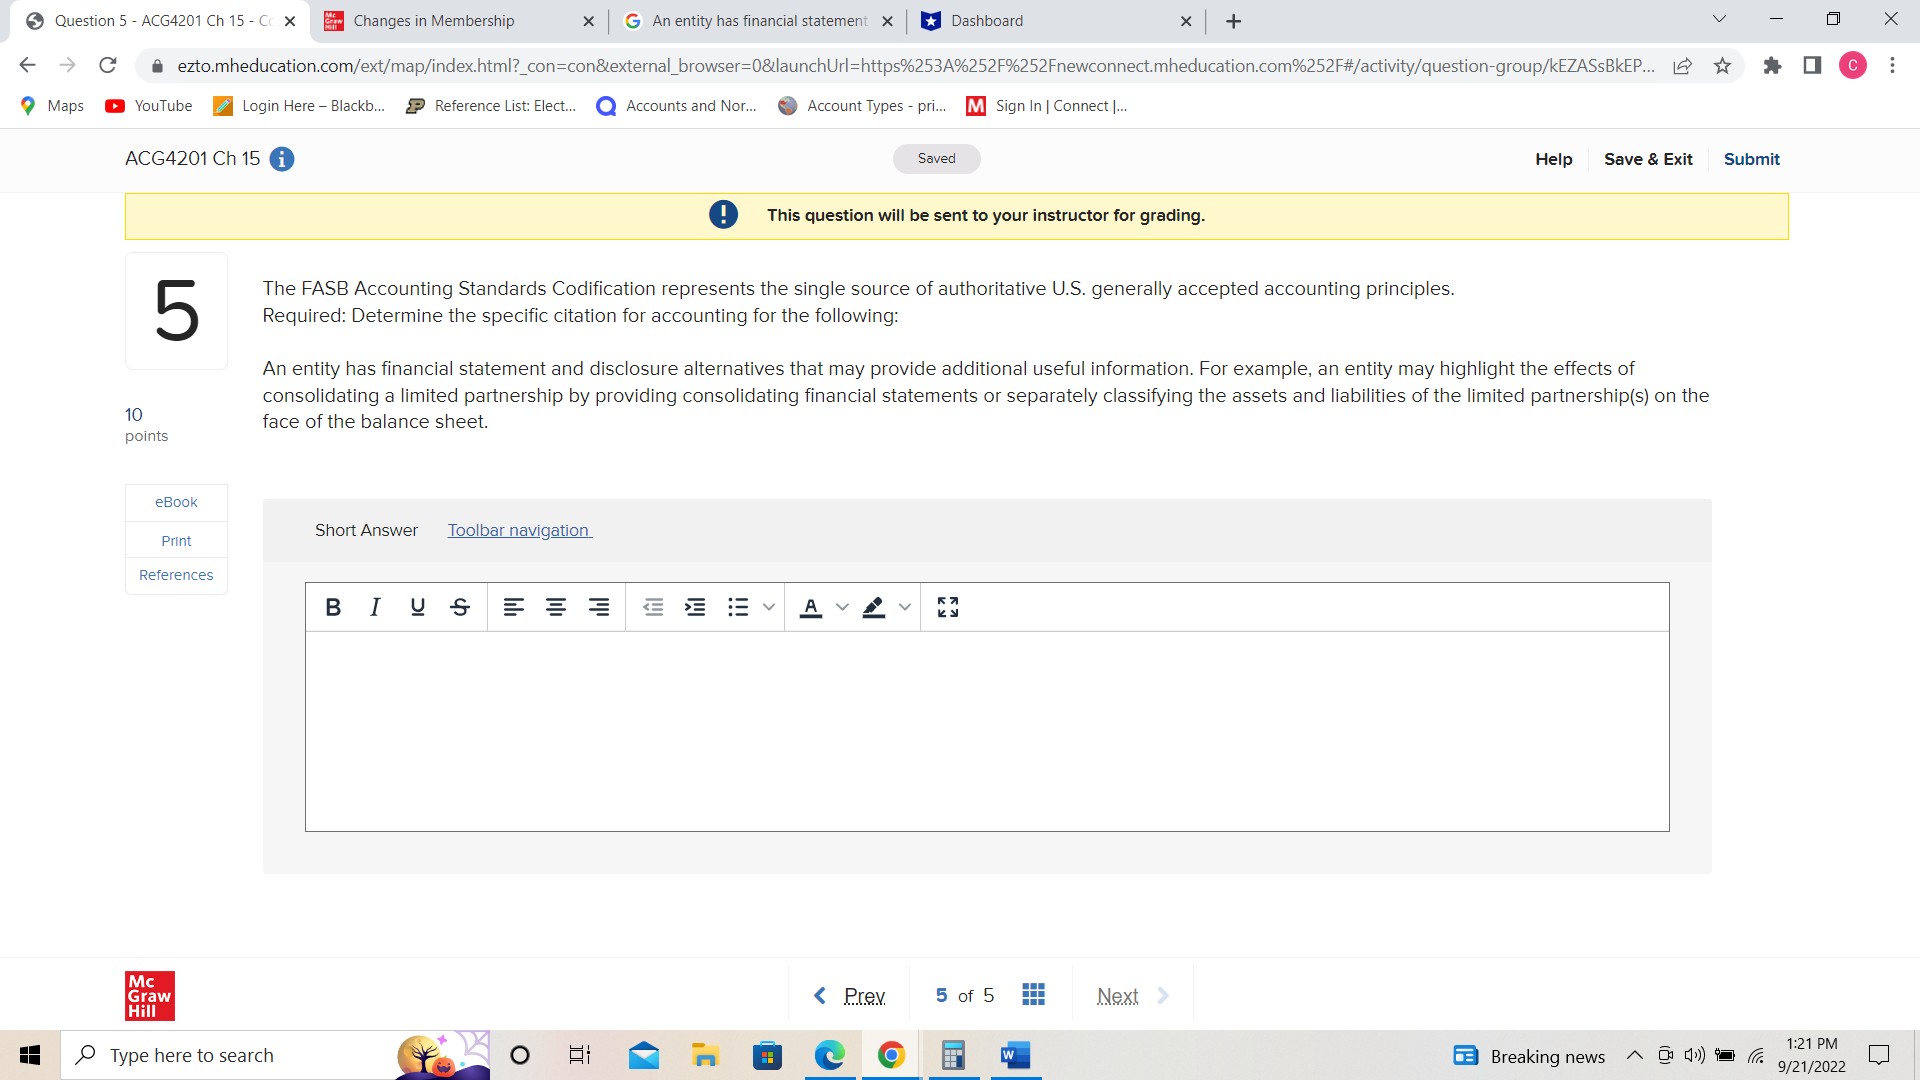
Task: Select the text color swatch
Action: click(x=811, y=606)
